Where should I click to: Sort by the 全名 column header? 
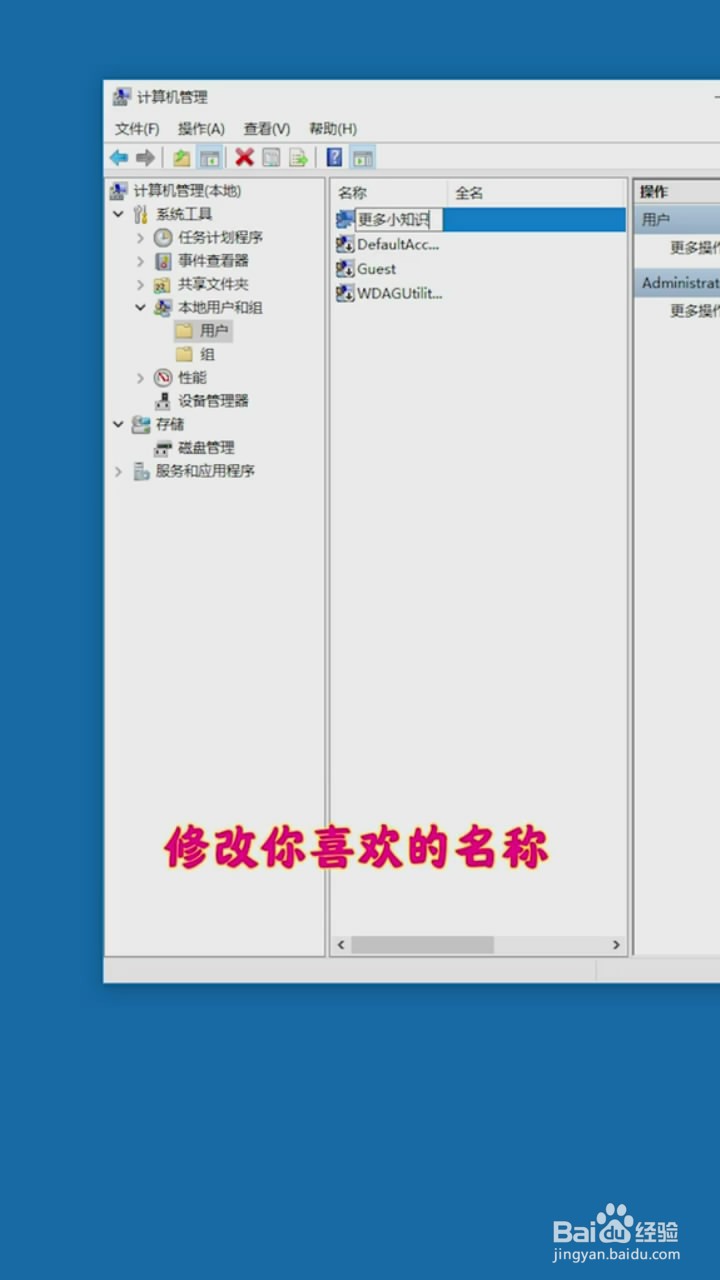(537, 193)
